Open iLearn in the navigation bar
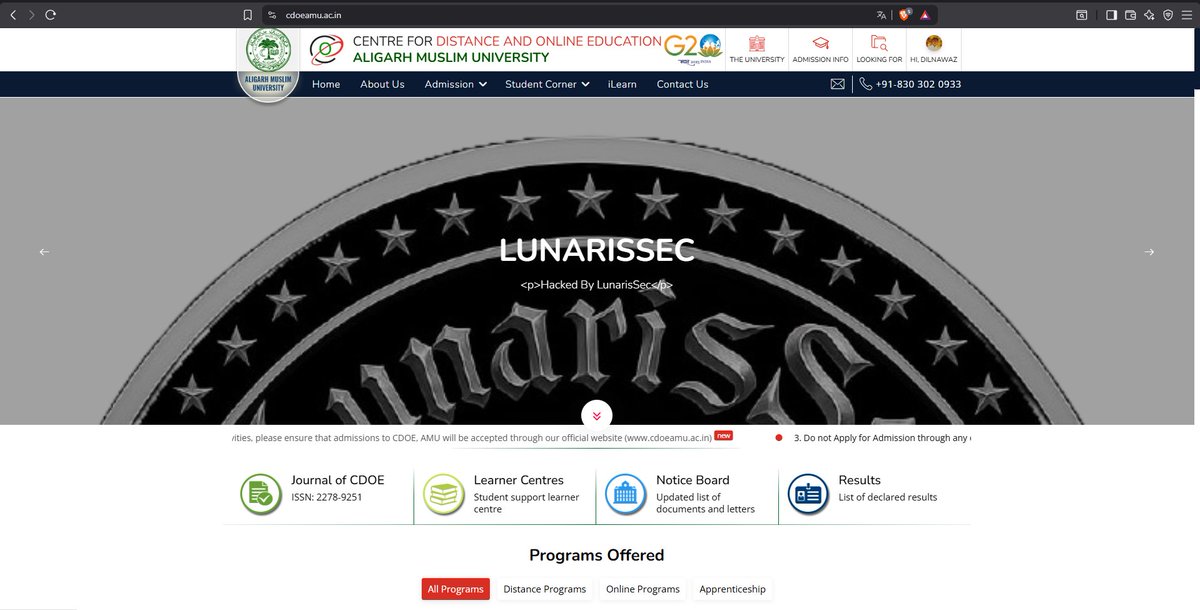Viewport: 1200px width, 610px height. (x=622, y=84)
